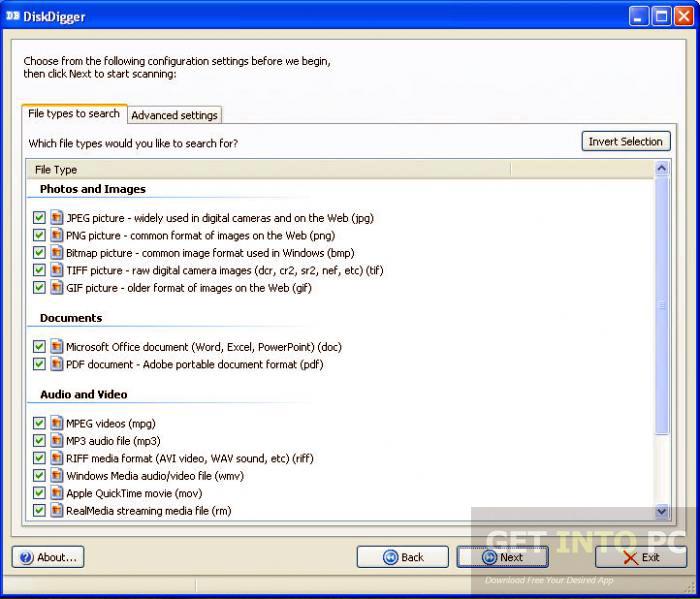Click the MPEG videos file icon
This screenshot has width=700, height=599.
tap(56, 423)
